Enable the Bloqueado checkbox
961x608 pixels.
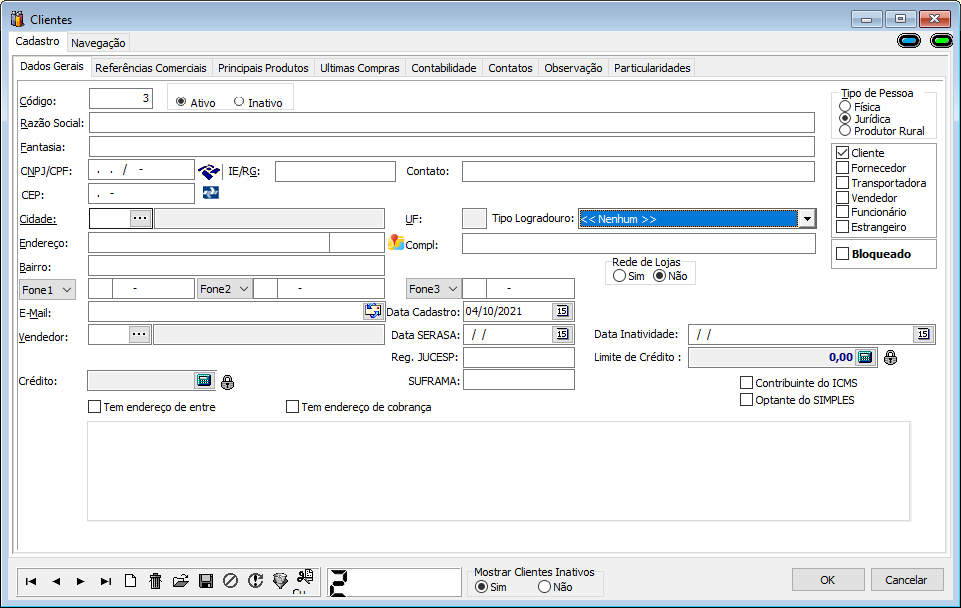[x=843, y=254]
